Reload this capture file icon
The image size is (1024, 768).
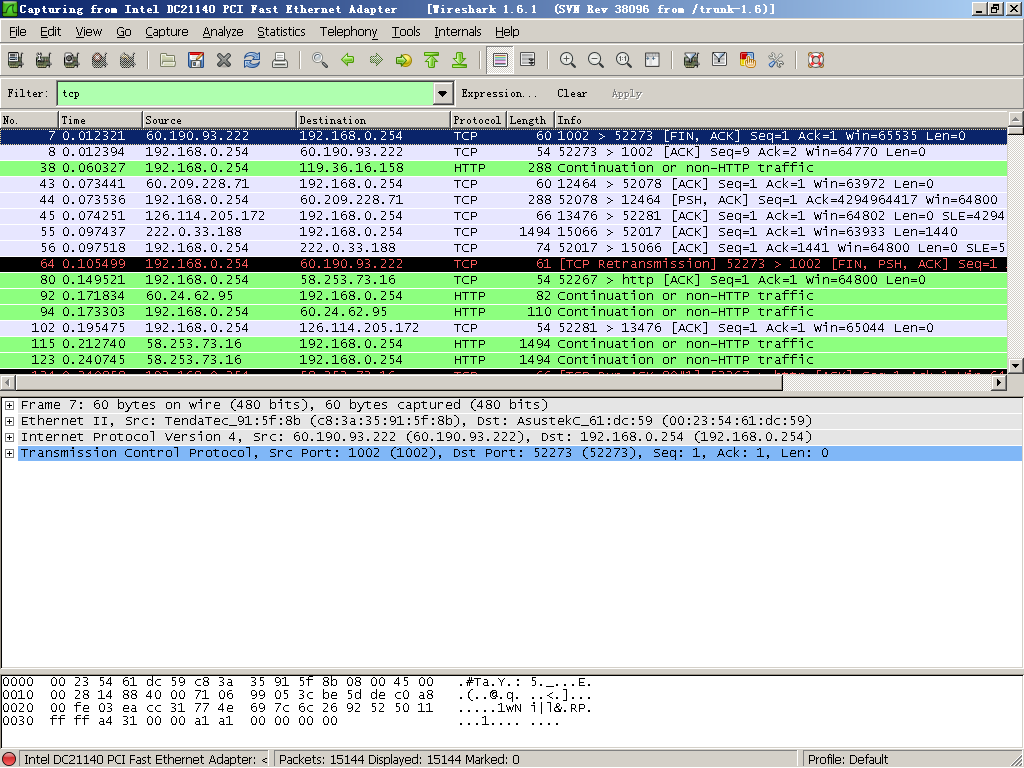point(252,61)
